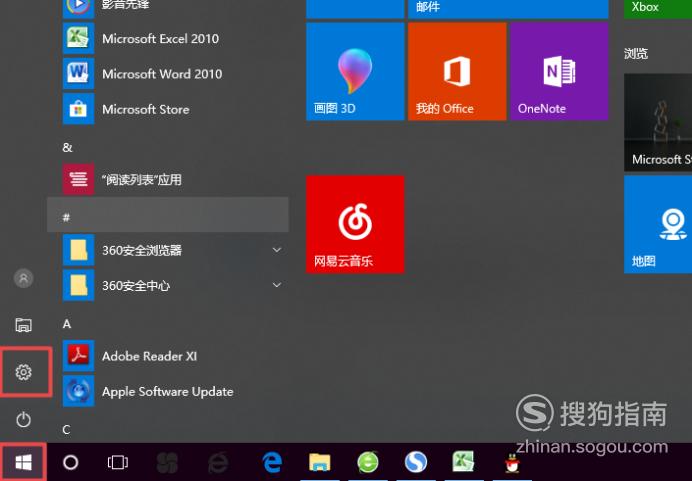Open Apple Software Update
This screenshot has width=692, height=481.
(x=168, y=391)
